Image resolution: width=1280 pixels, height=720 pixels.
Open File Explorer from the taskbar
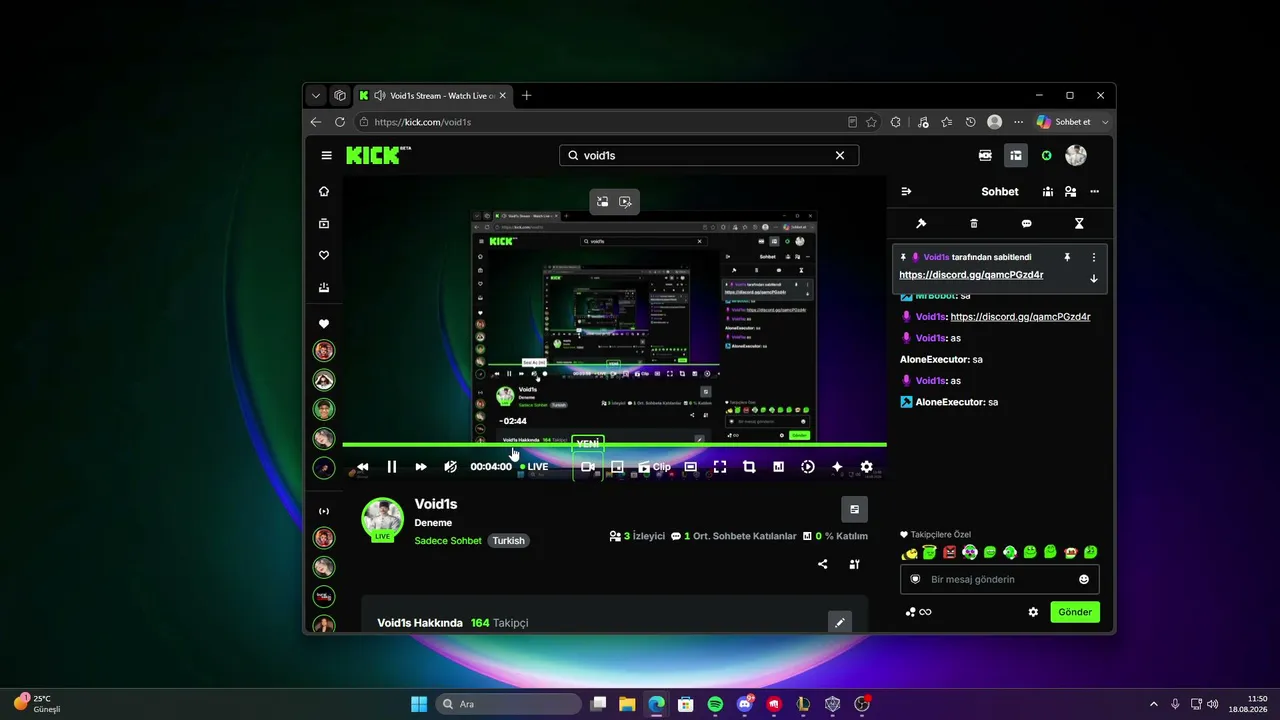[627, 704]
